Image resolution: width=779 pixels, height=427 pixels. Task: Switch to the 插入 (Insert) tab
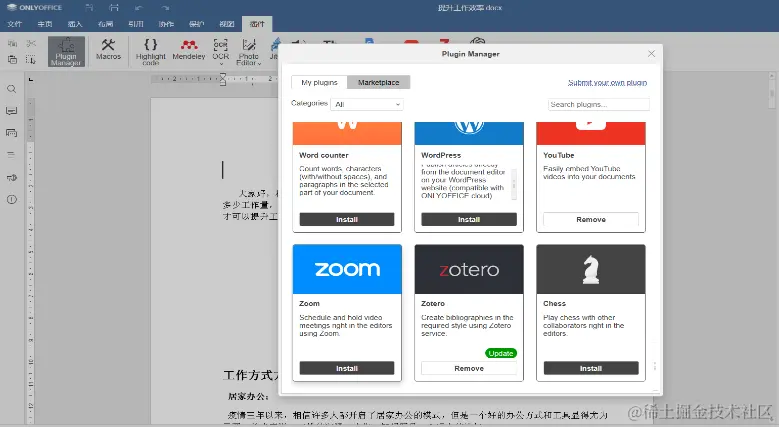75,24
